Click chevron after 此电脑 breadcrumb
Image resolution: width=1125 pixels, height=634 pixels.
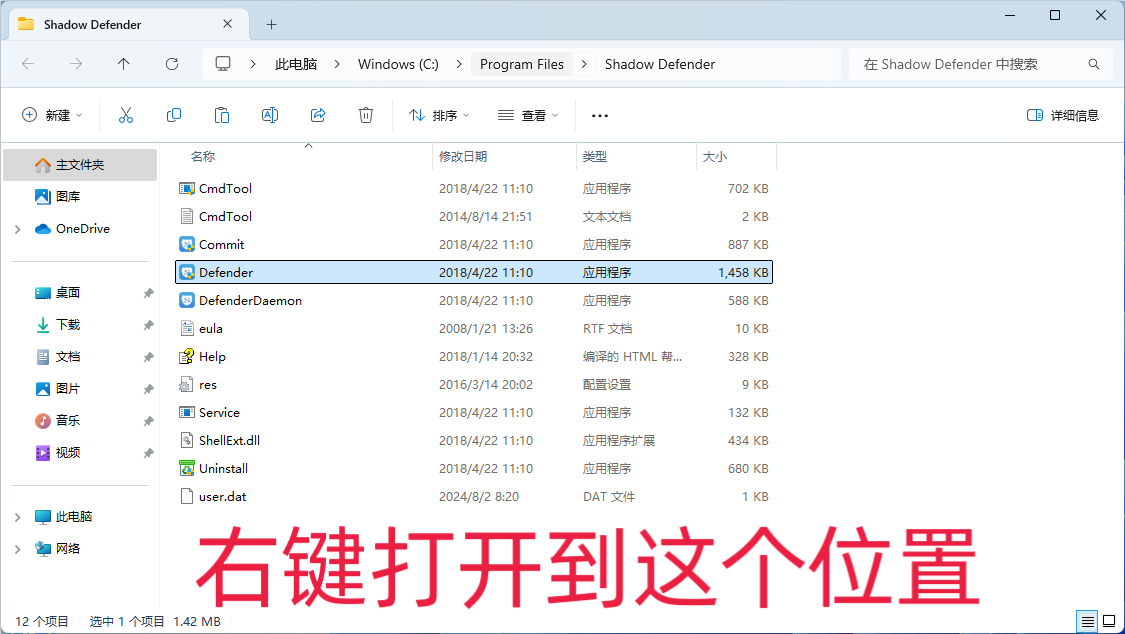pos(336,64)
